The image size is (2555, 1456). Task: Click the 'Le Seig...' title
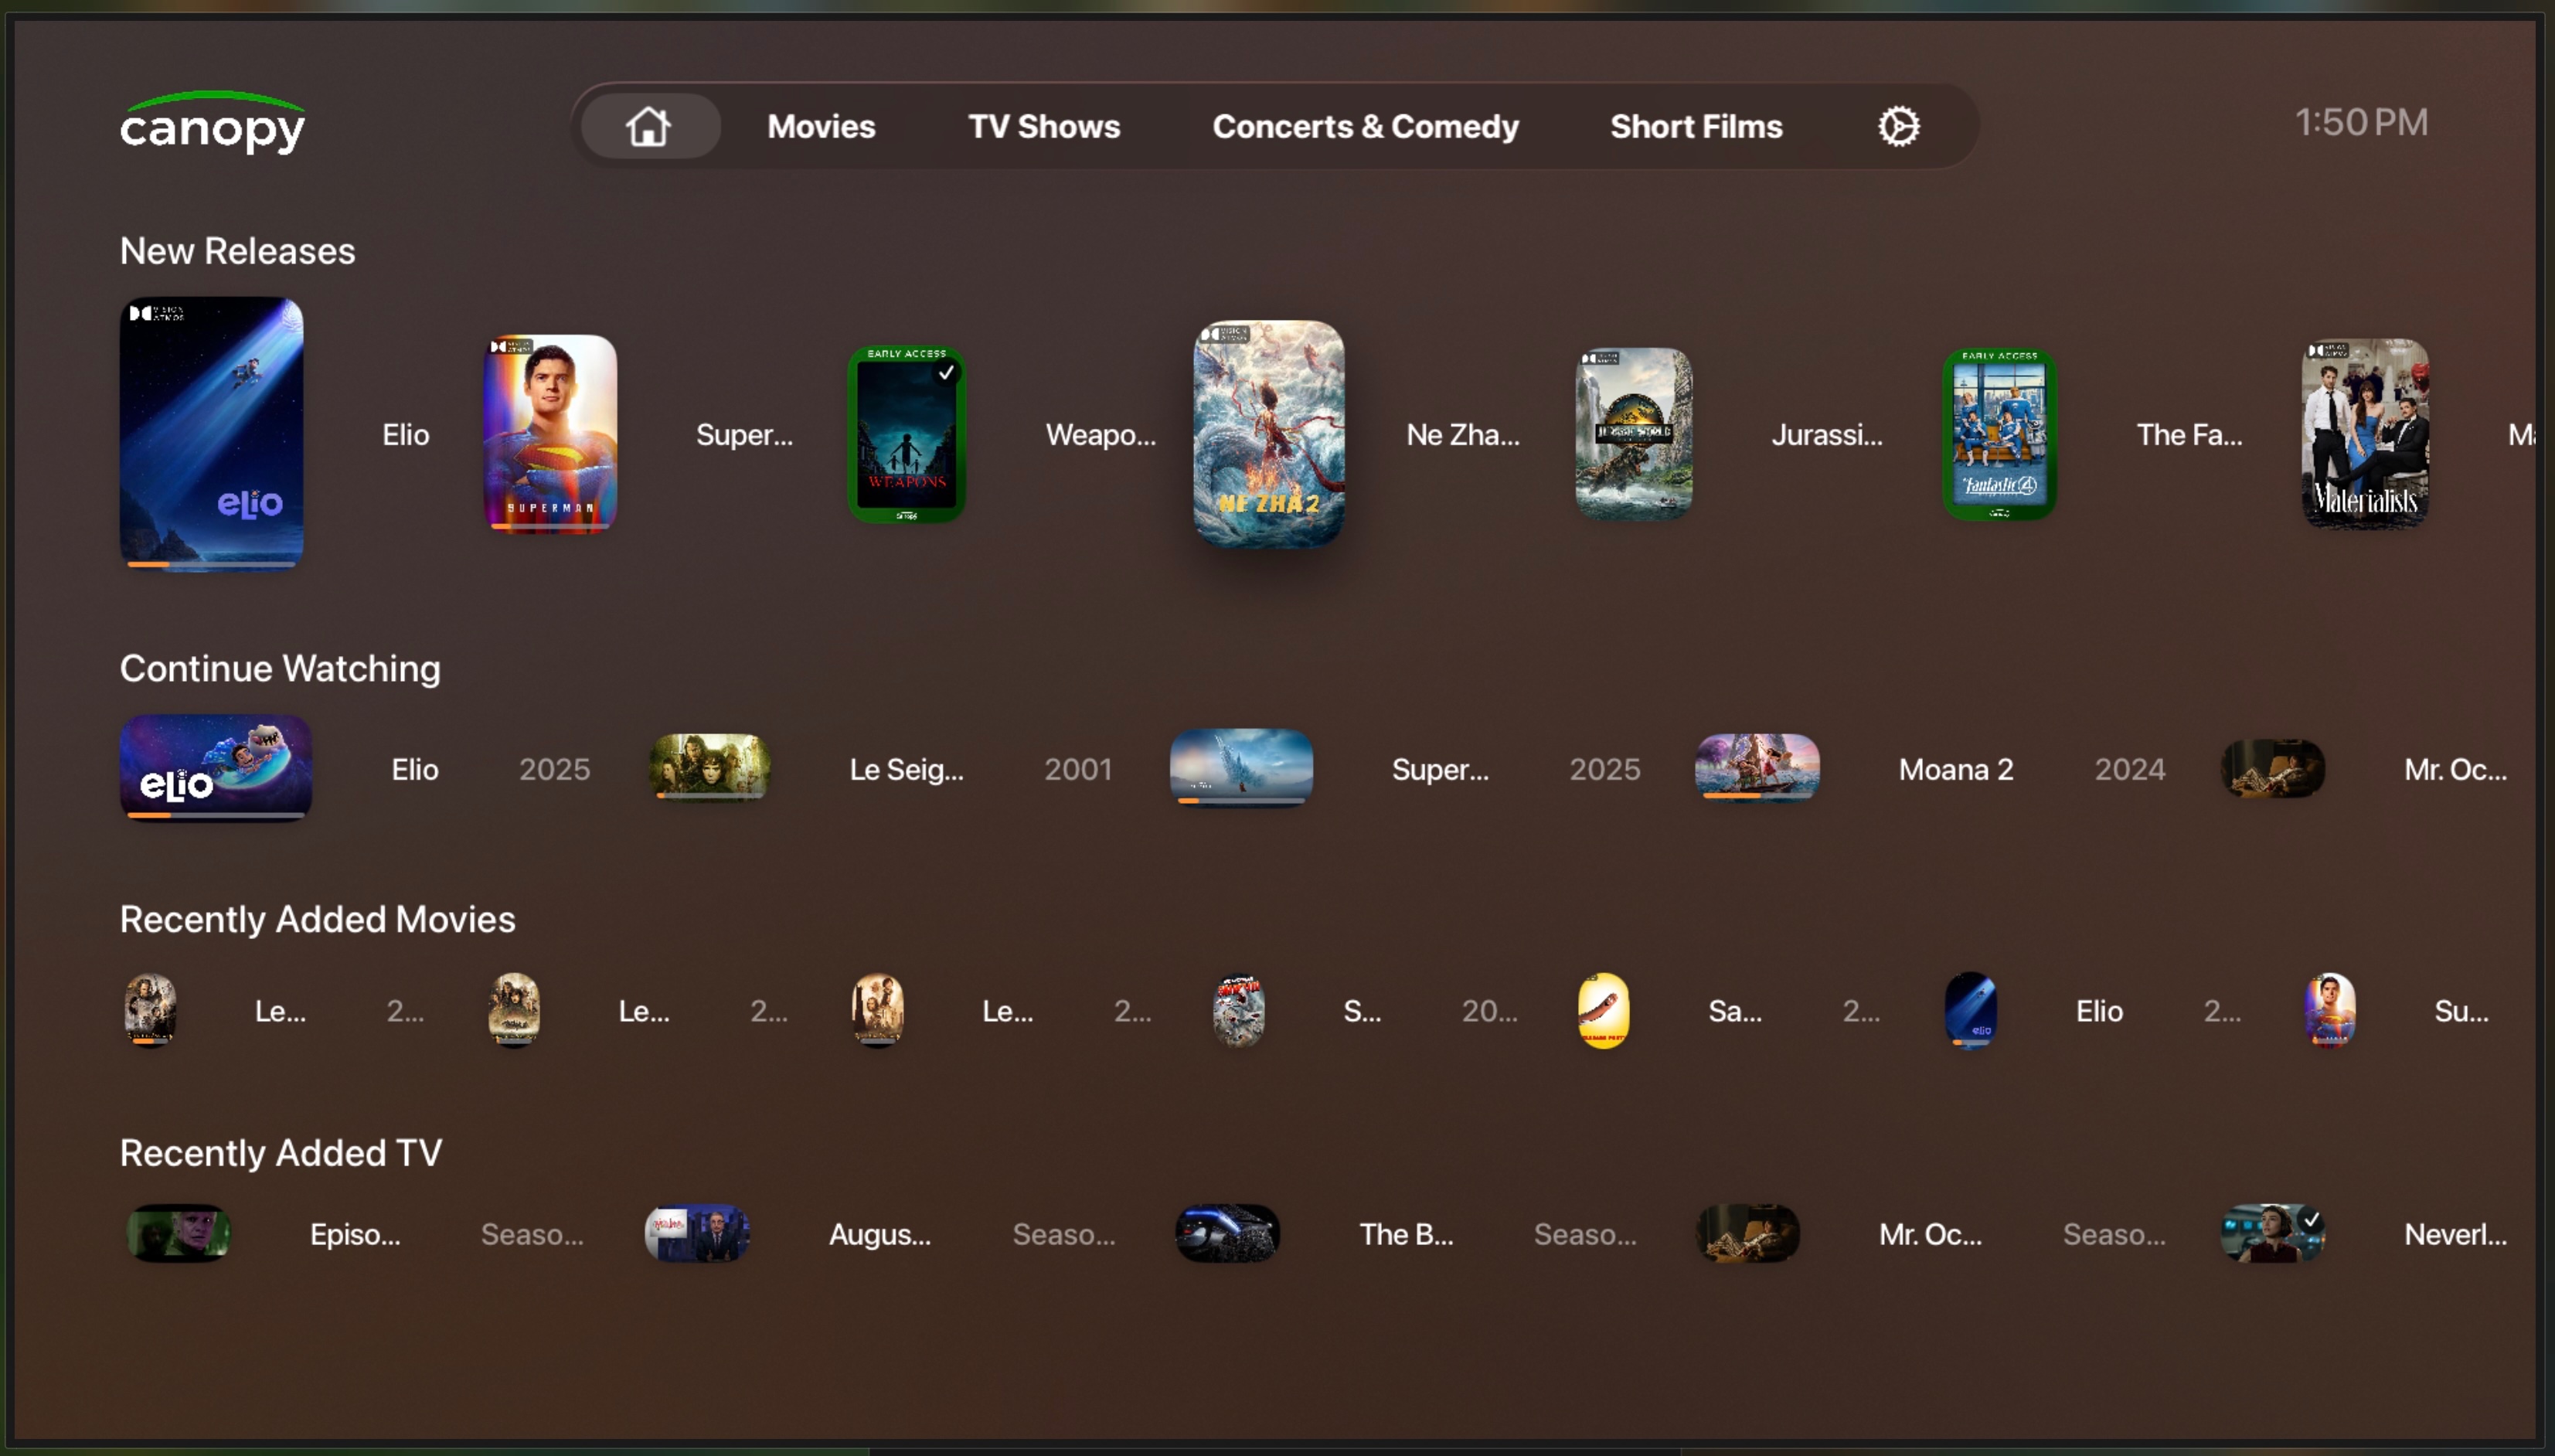pyautogui.click(x=906, y=769)
